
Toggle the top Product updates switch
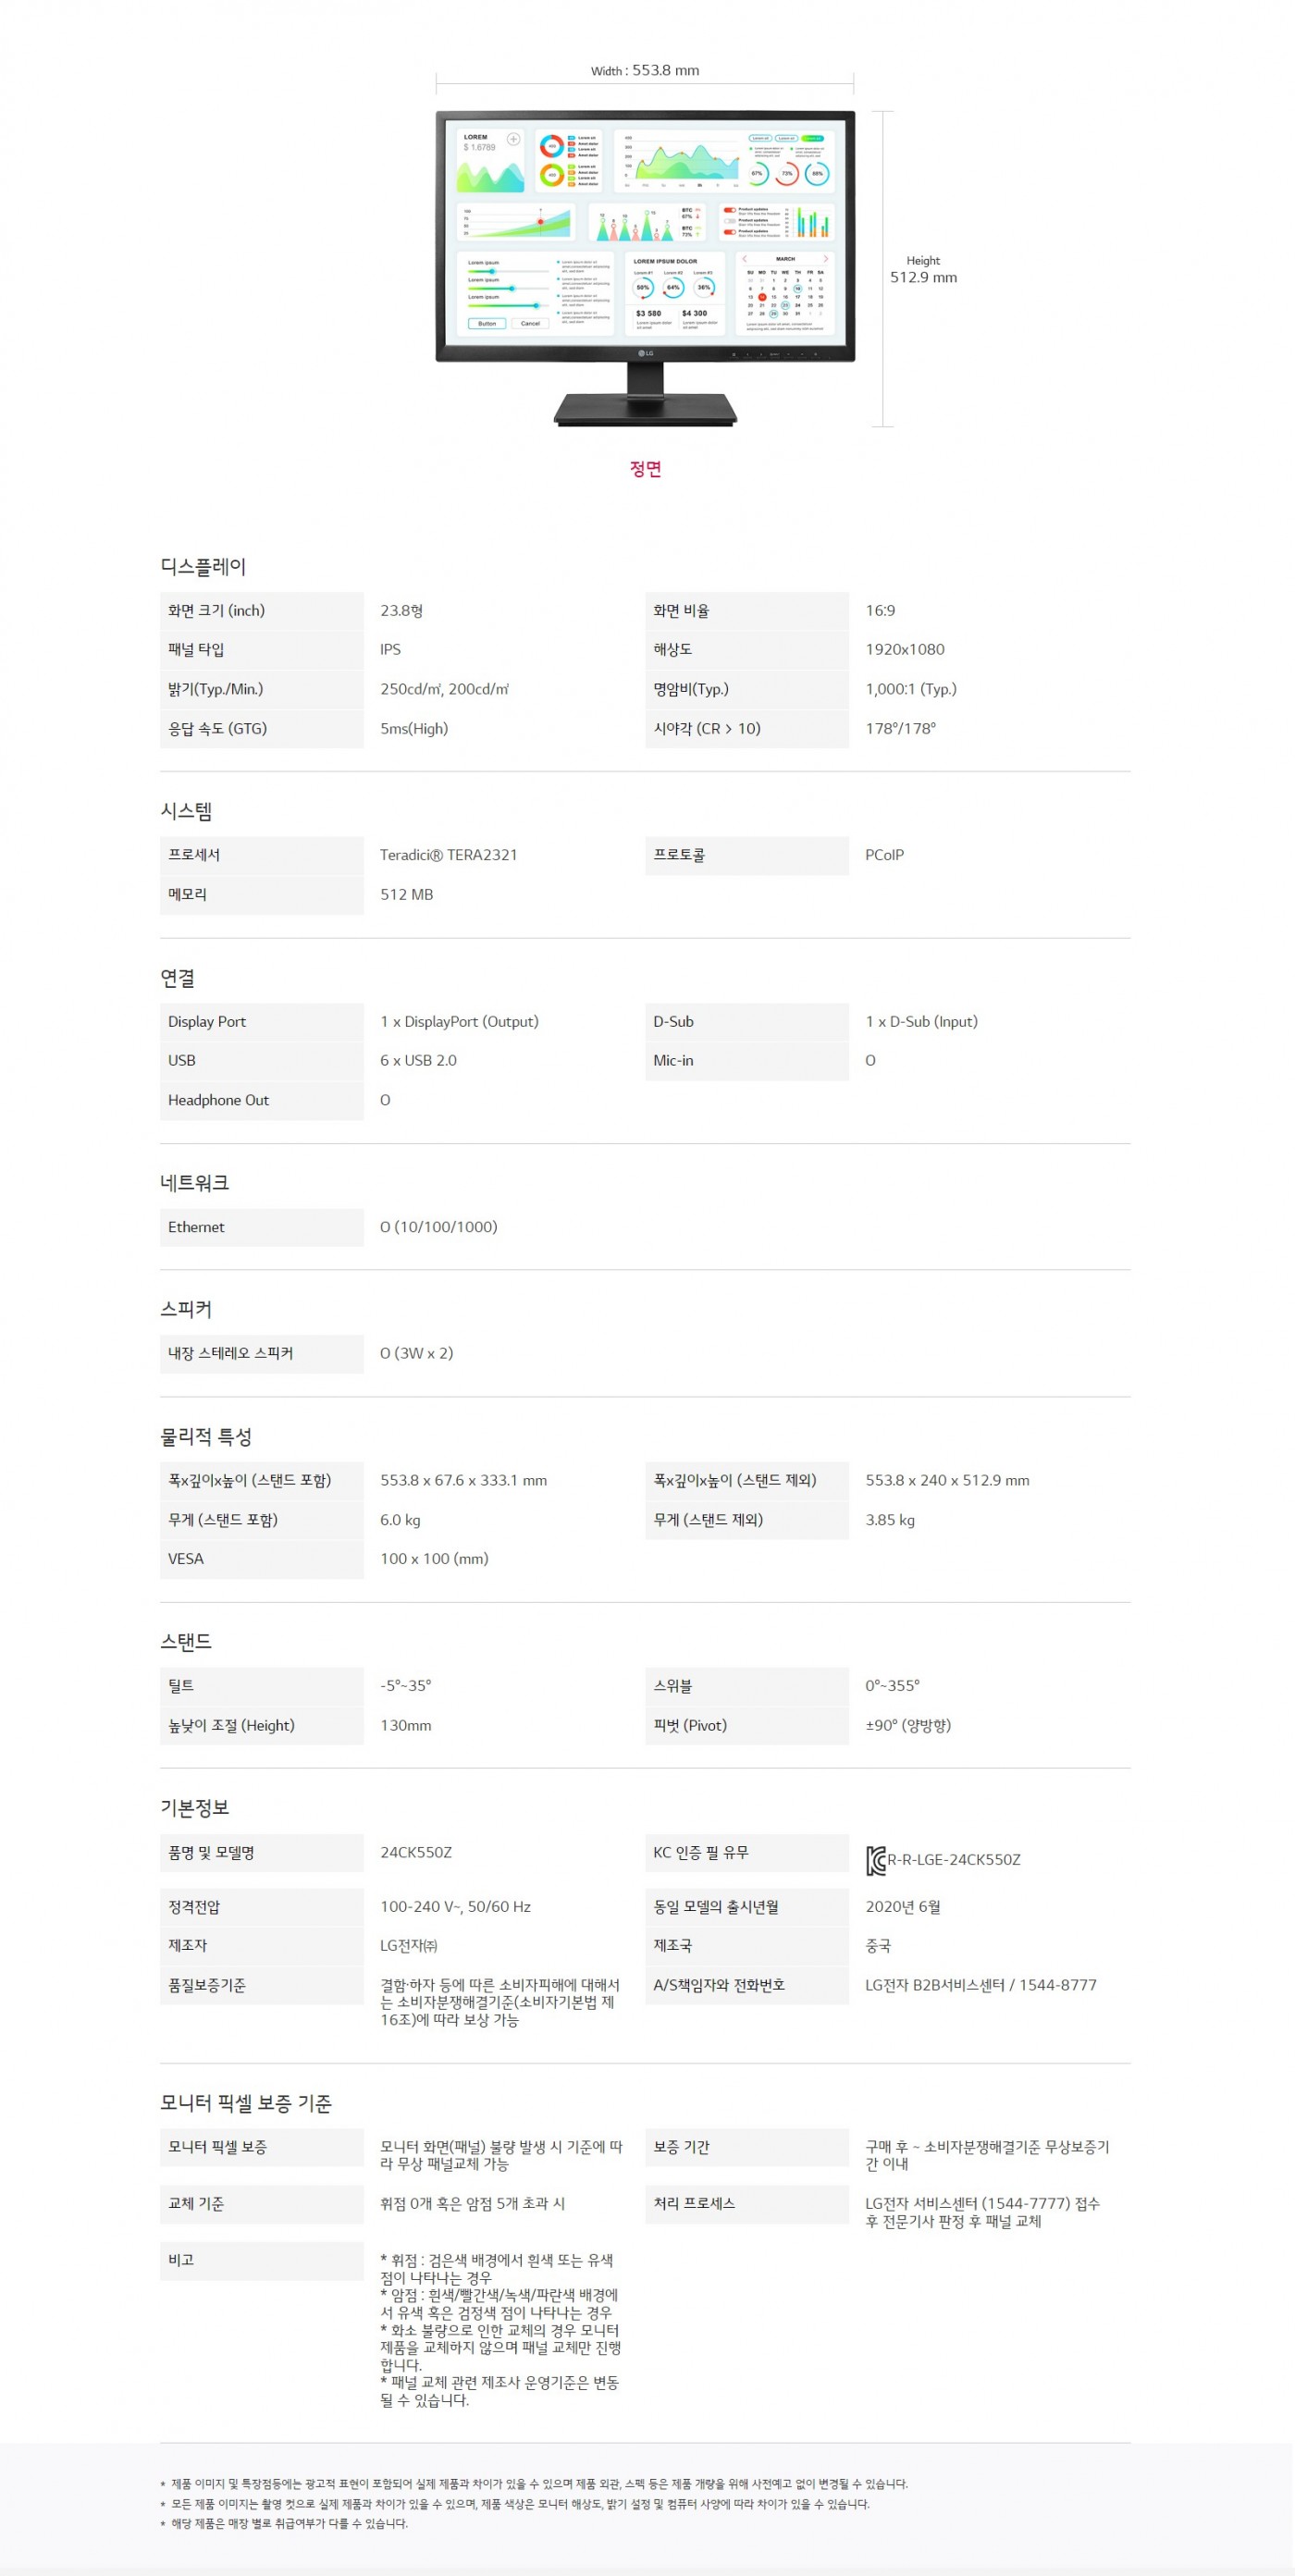[729, 210]
